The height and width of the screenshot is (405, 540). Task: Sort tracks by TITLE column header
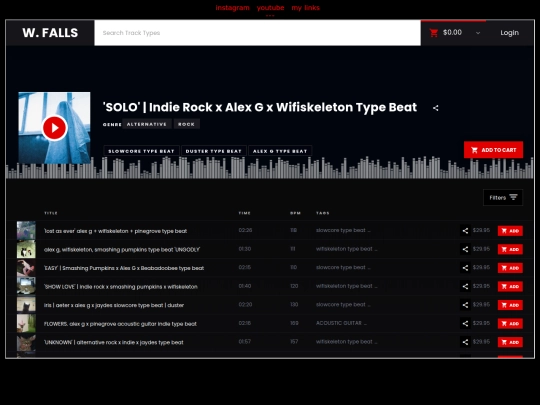coord(51,213)
